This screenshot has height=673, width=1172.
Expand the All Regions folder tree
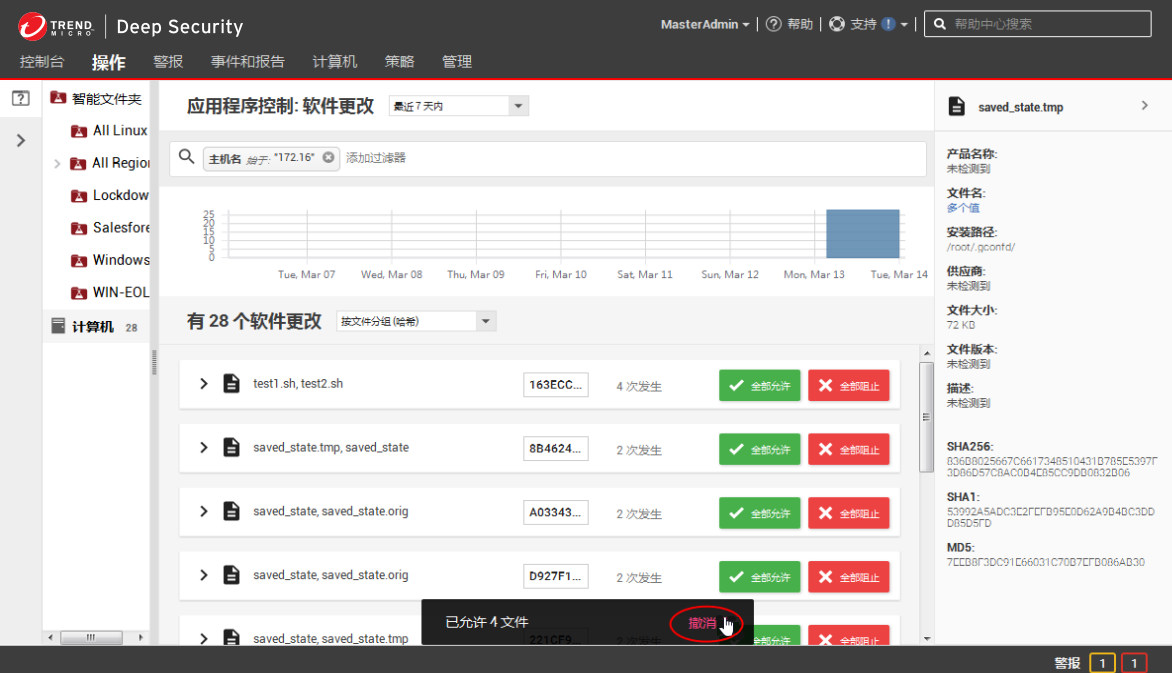[57, 163]
